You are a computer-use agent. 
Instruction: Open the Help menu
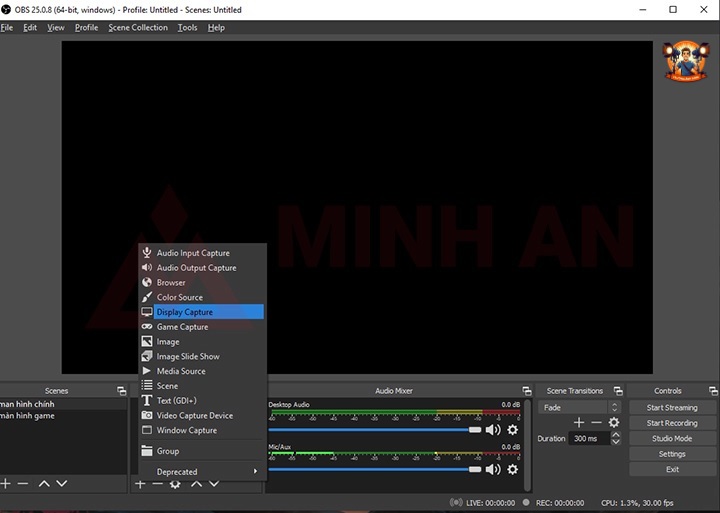click(216, 28)
